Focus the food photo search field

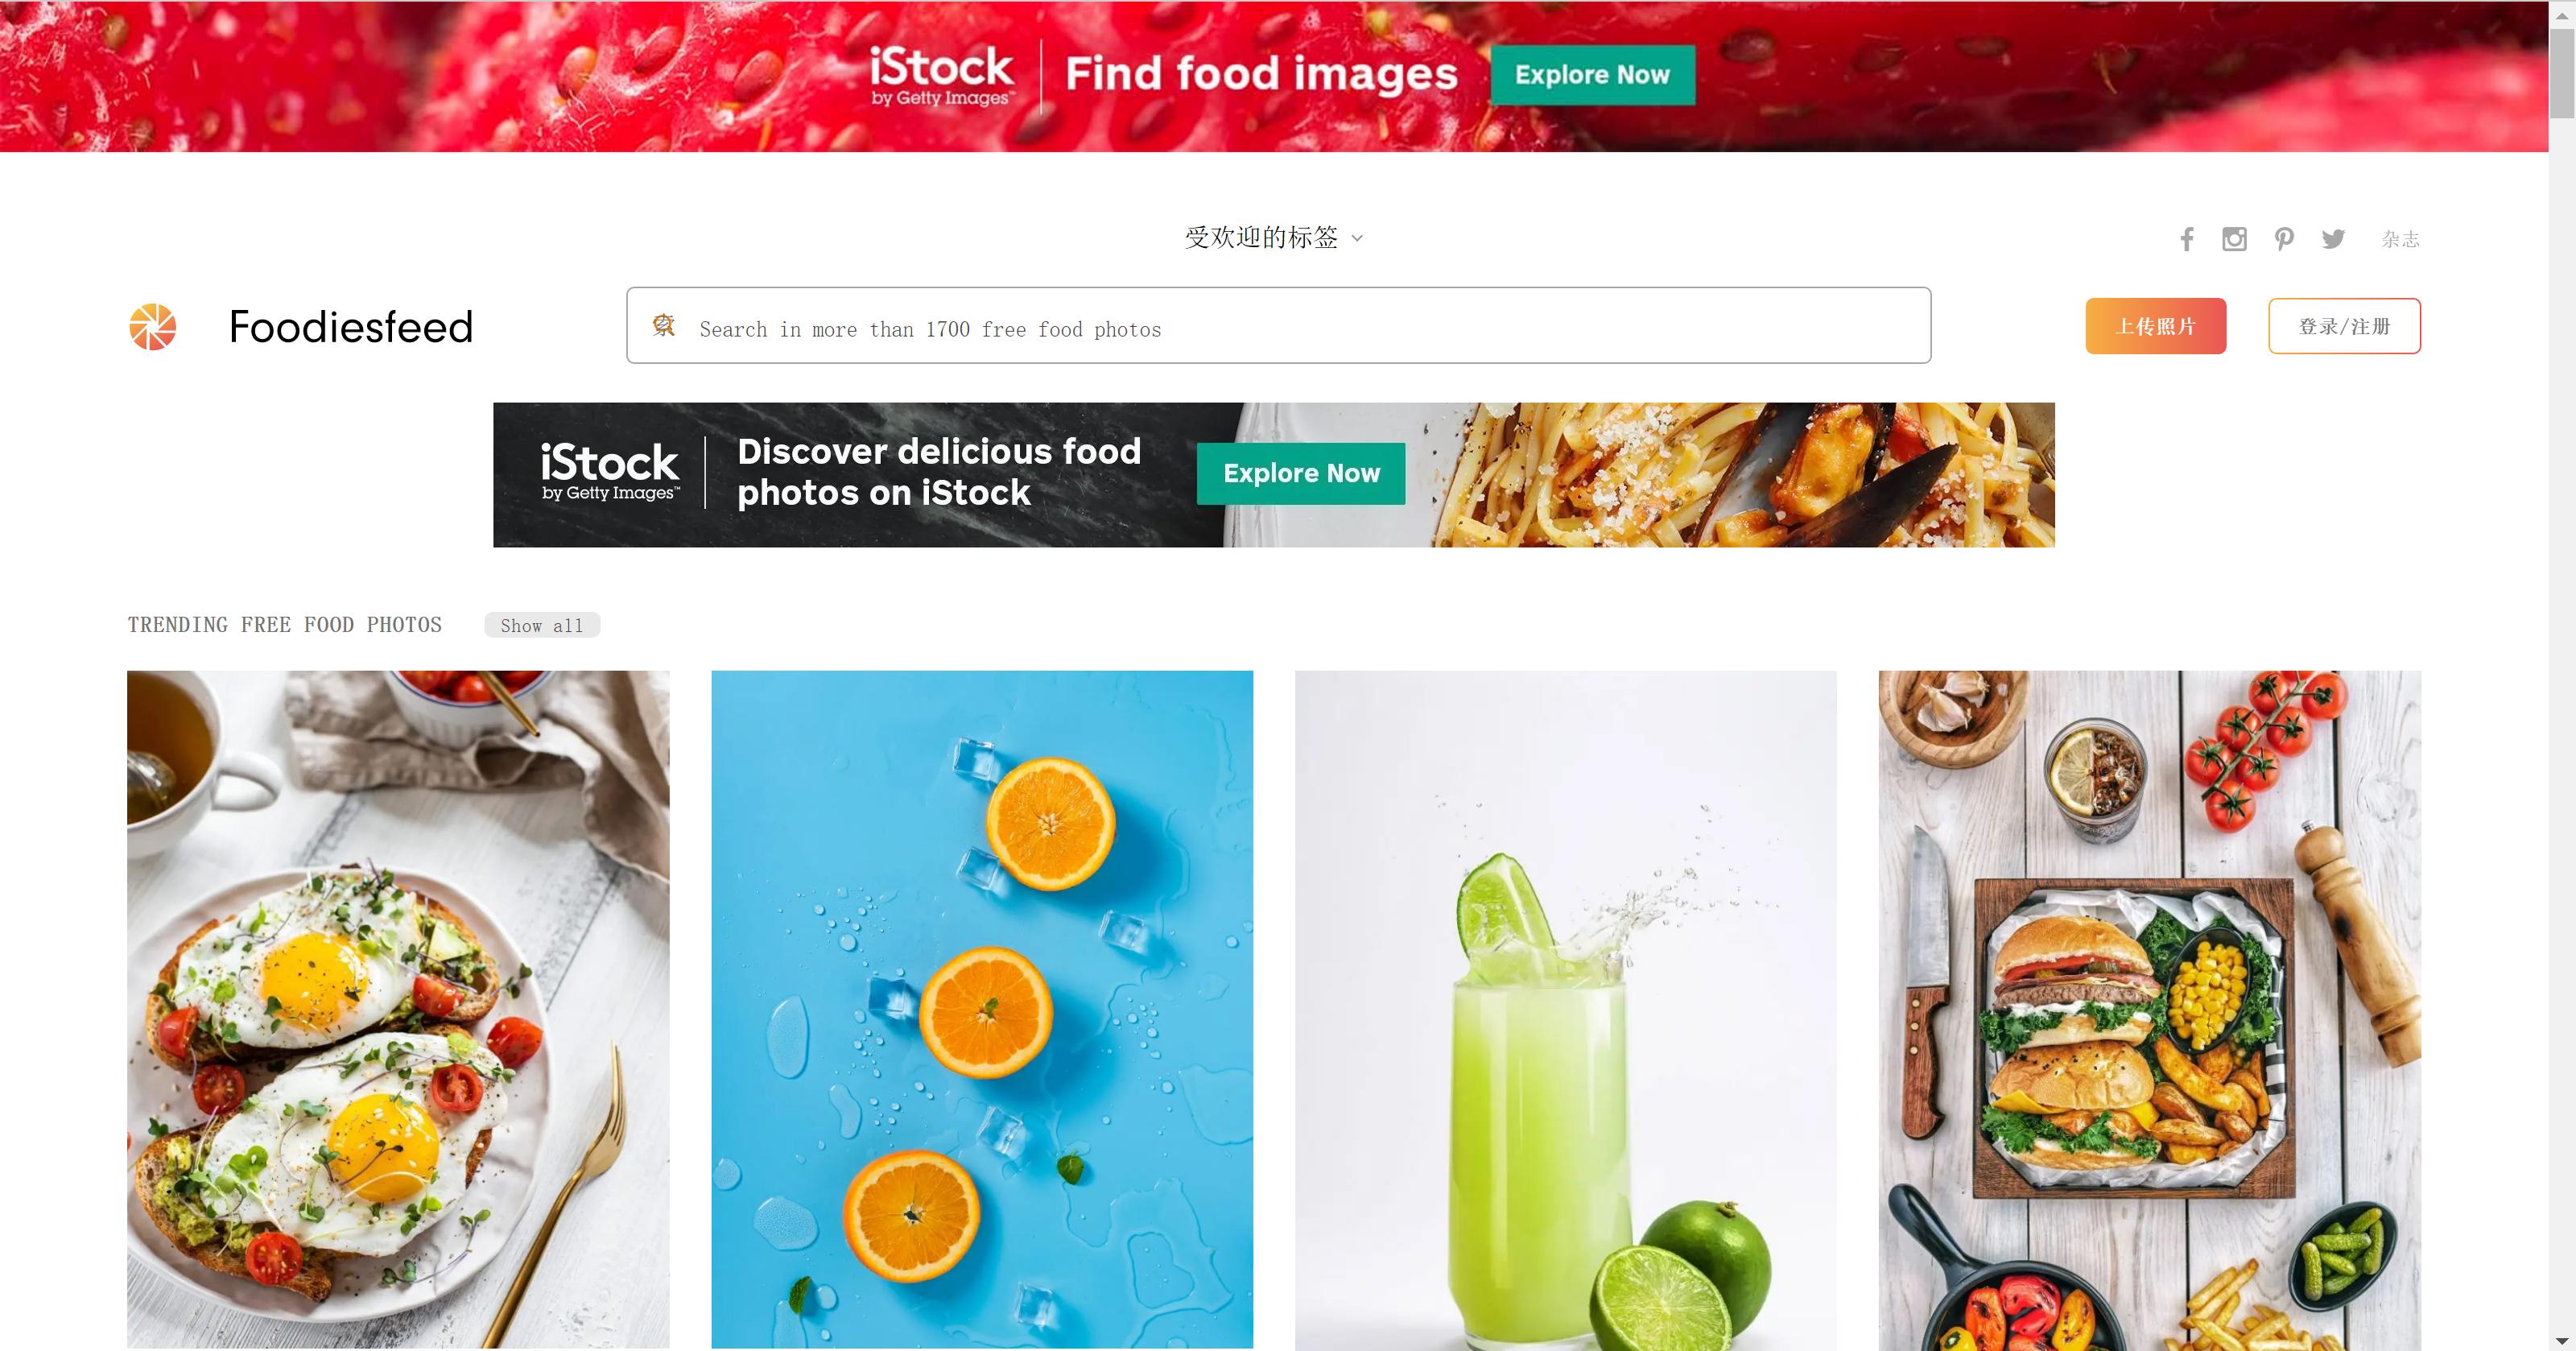tap(1278, 326)
